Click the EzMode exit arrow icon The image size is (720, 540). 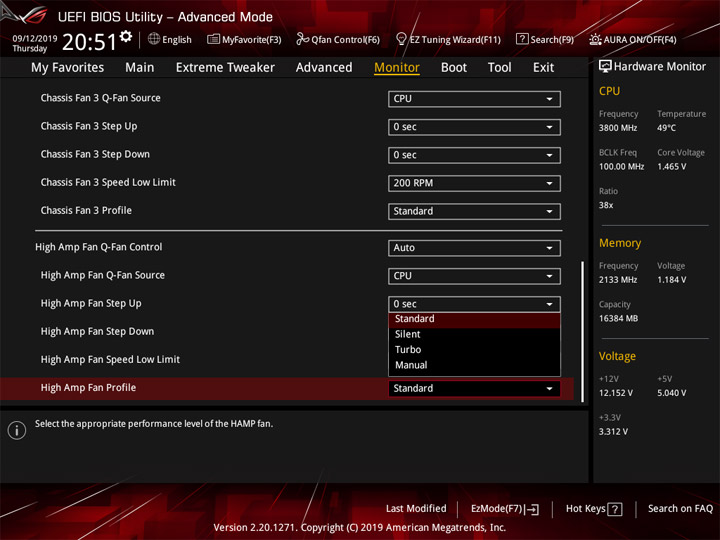click(x=533, y=509)
